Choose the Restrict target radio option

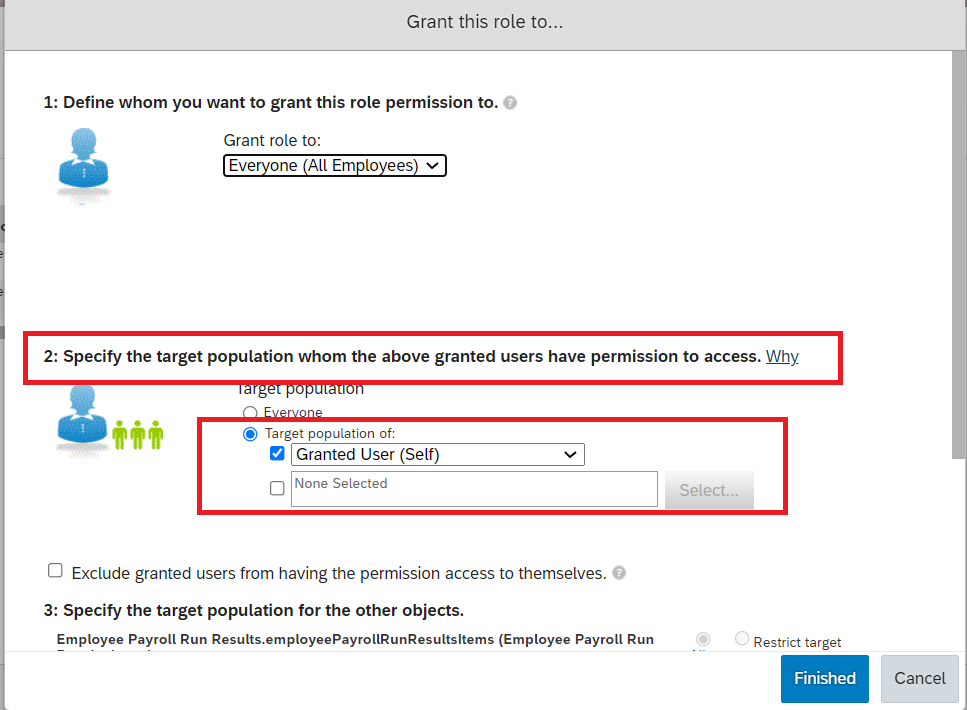742,639
